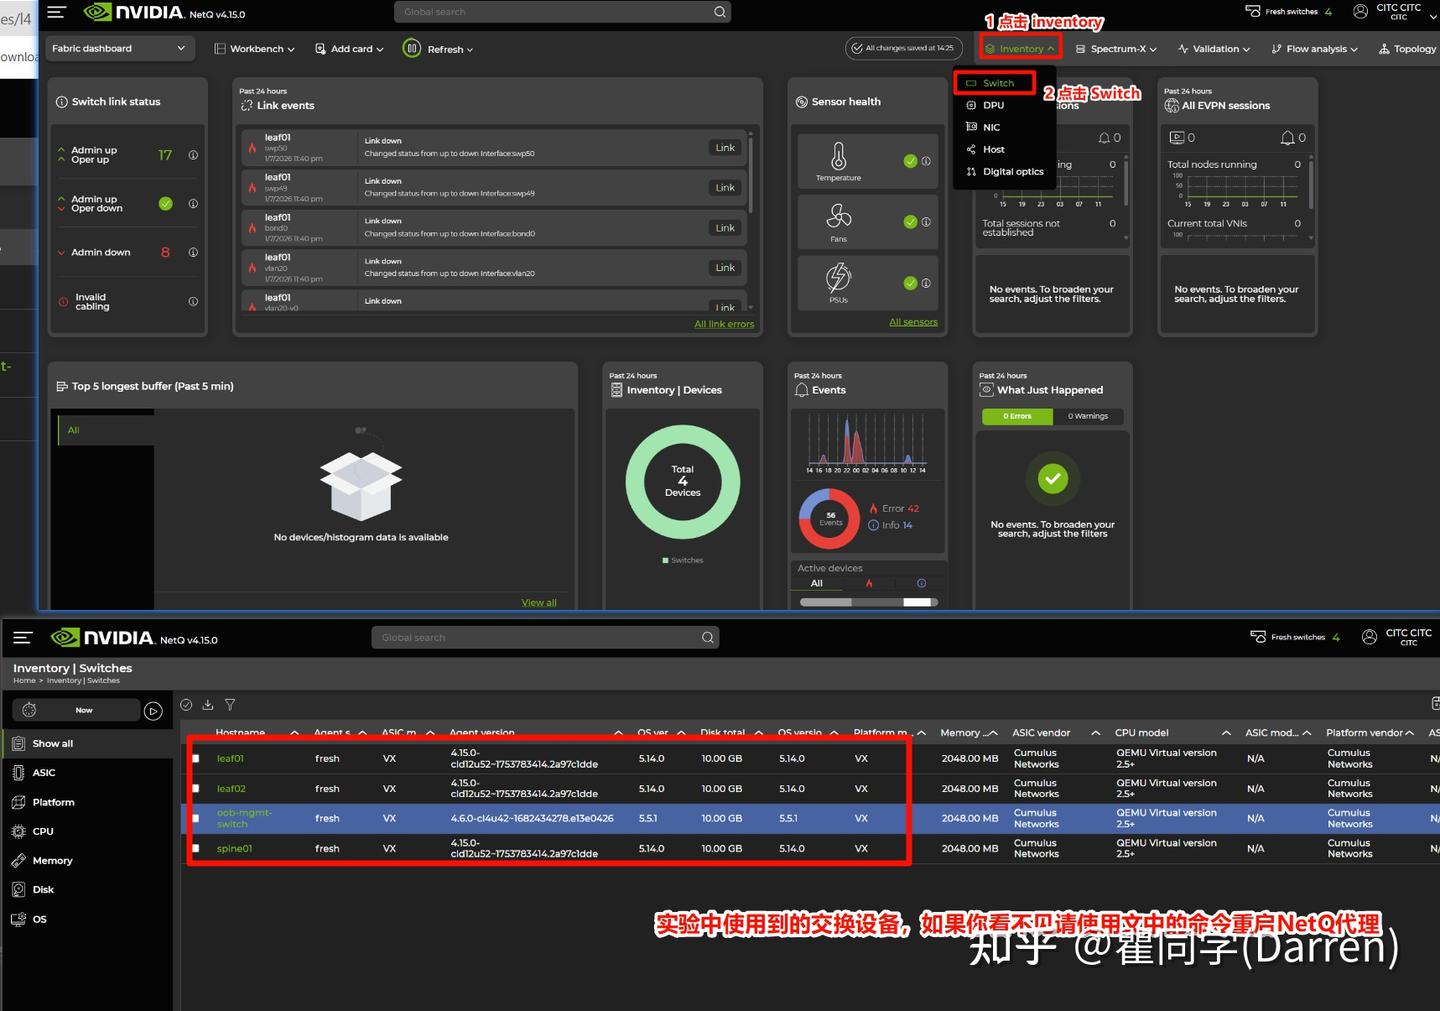Collapse the Inventory dropdown menu

click(x=1020, y=48)
